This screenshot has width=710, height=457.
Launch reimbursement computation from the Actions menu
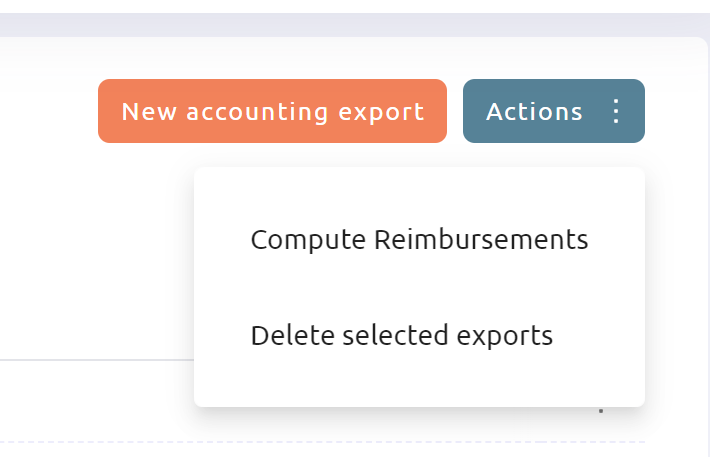point(419,239)
